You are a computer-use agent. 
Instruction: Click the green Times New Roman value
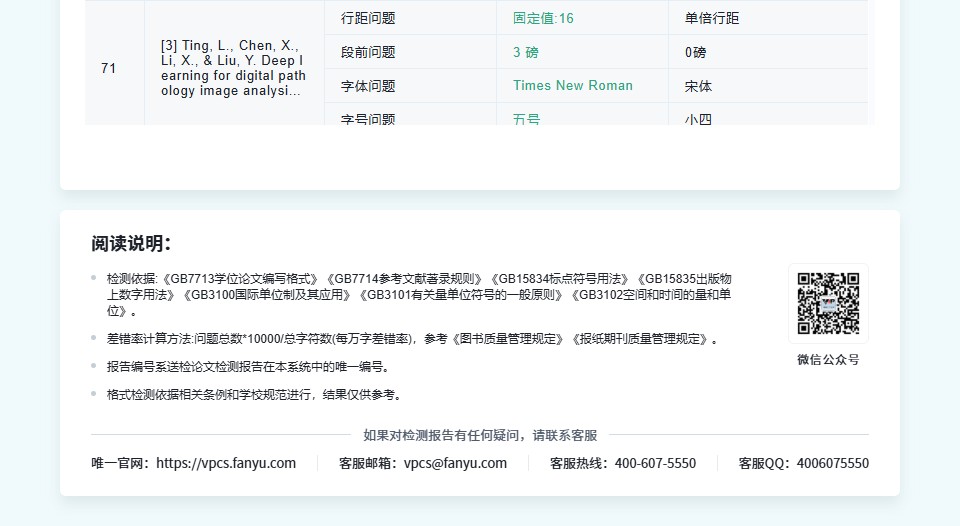(572, 86)
